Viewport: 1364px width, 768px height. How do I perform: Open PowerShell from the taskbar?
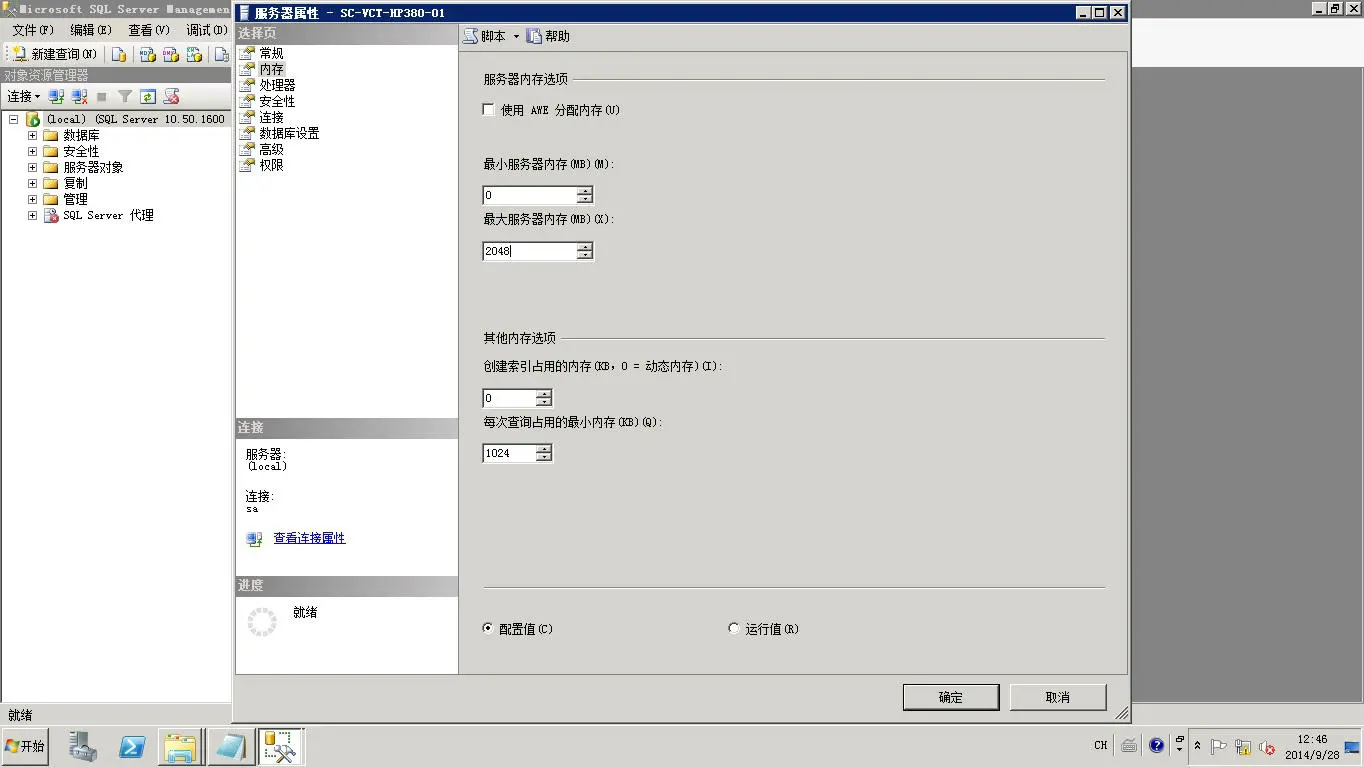[x=132, y=747]
